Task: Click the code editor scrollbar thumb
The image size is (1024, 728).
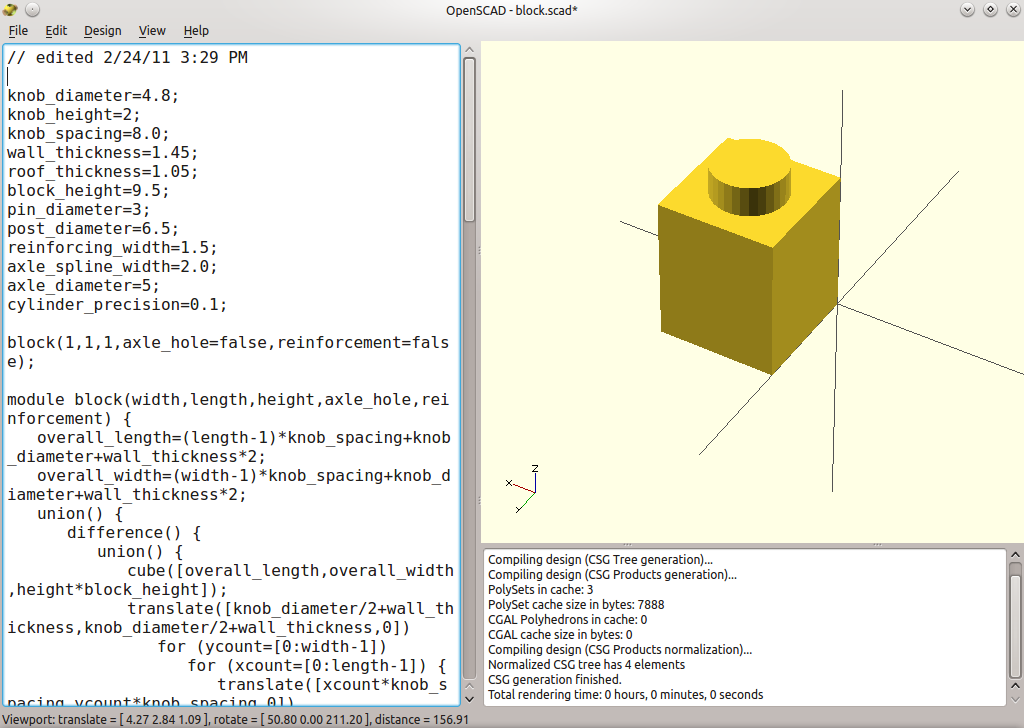Action: [x=469, y=140]
